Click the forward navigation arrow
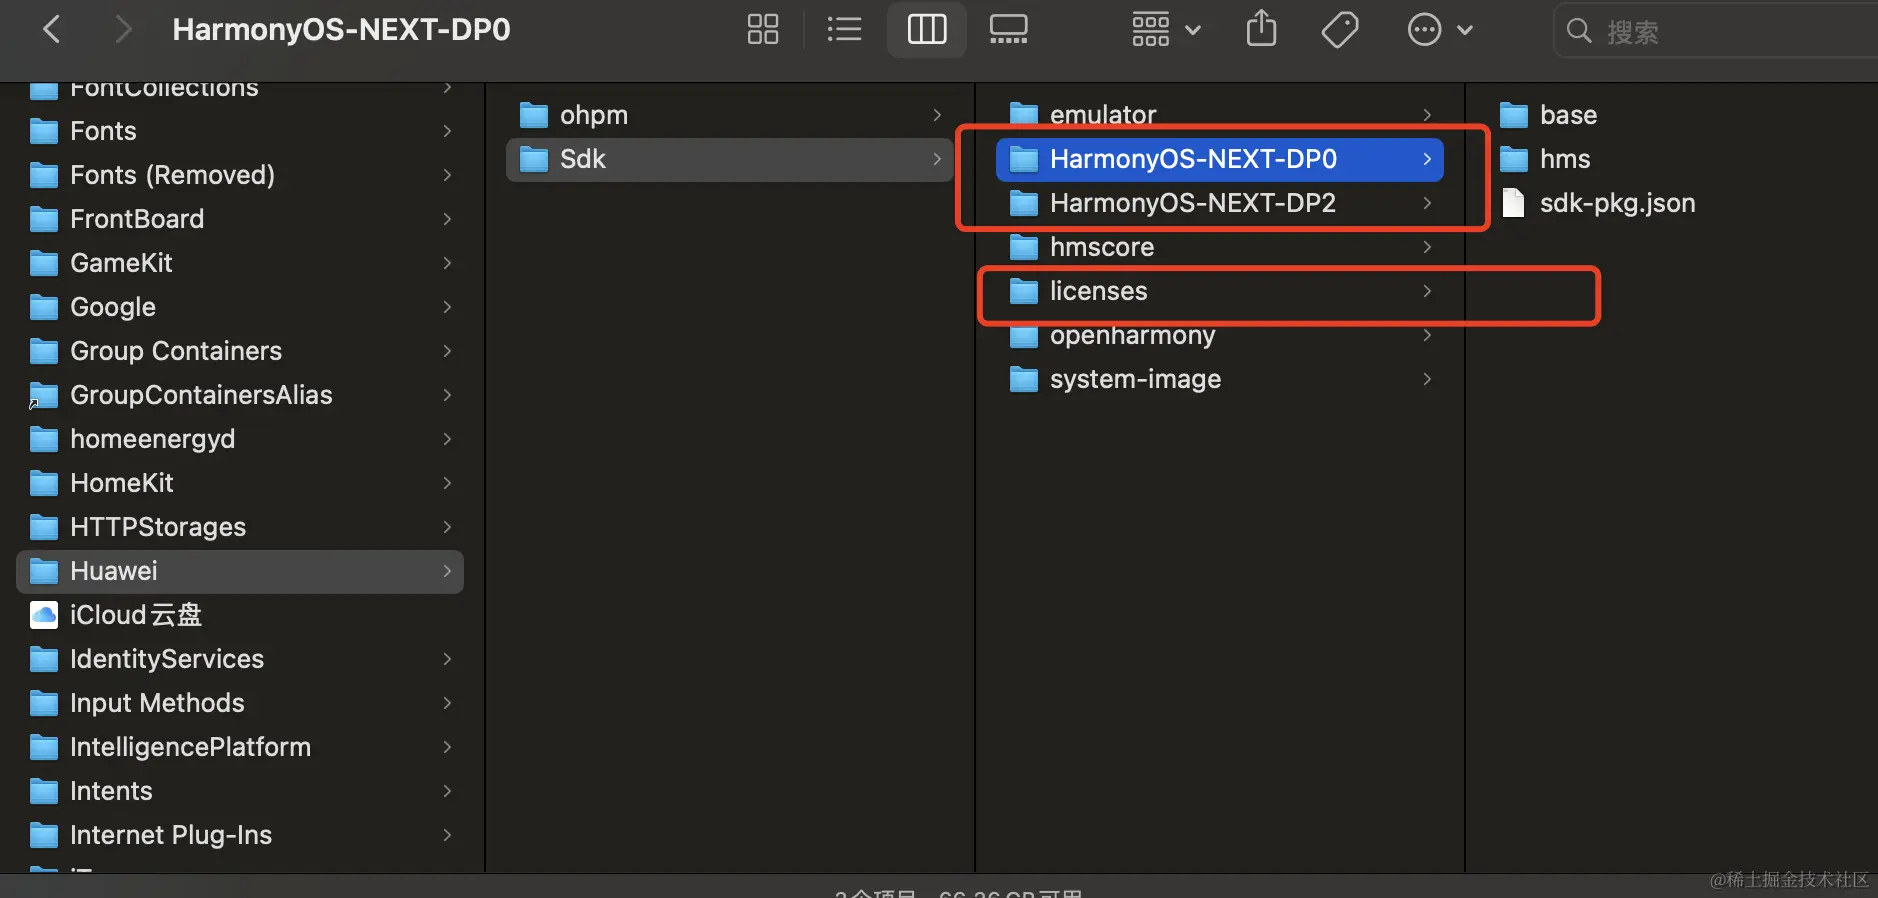Image resolution: width=1878 pixels, height=898 pixels. tap(122, 30)
